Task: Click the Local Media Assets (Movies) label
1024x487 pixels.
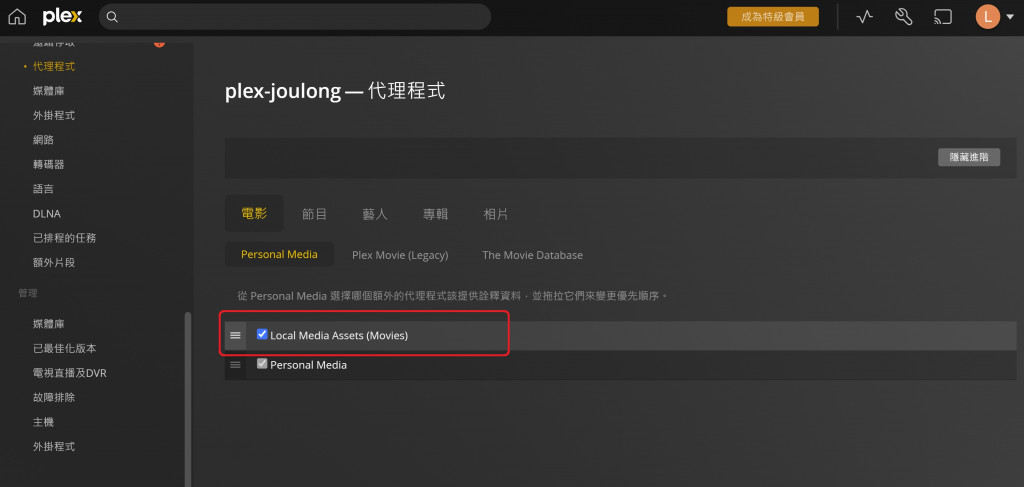Action: tap(339, 336)
